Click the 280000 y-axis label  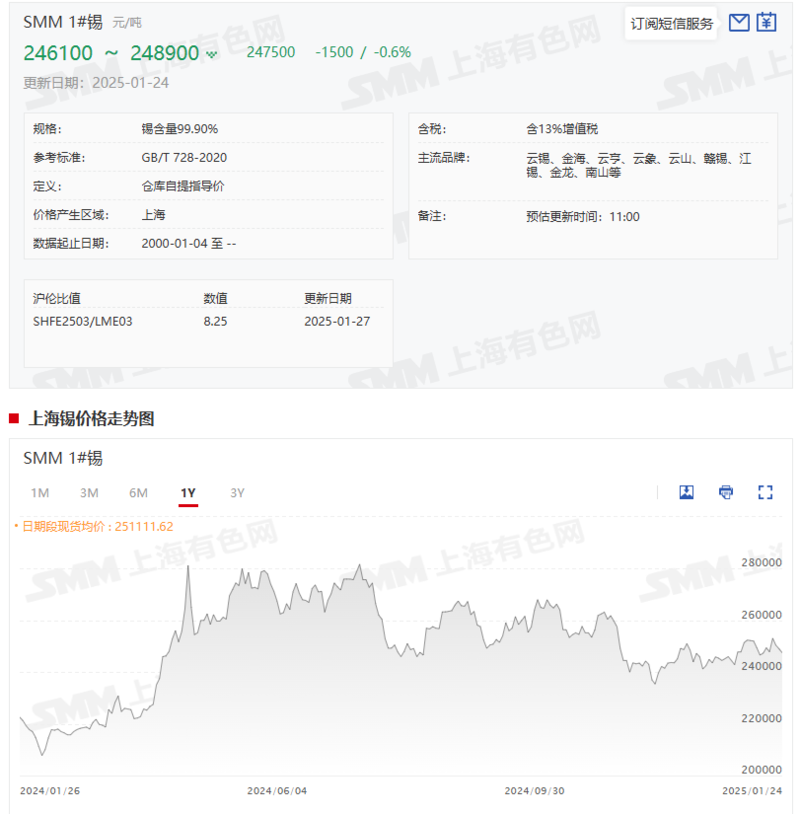[x=761, y=563]
